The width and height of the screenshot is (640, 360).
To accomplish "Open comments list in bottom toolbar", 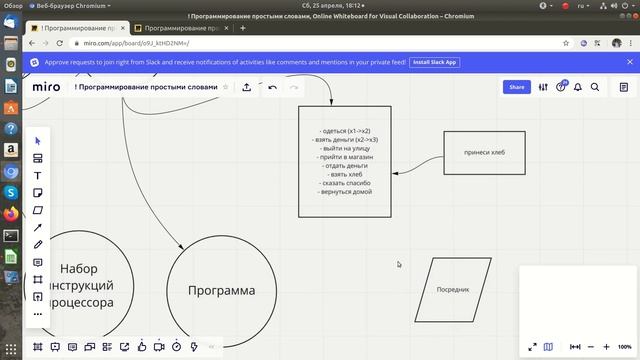I will [x=72, y=347].
